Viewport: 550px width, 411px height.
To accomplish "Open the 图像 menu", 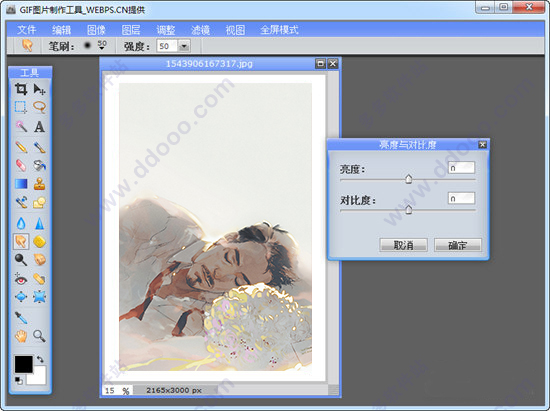I will click(x=96, y=30).
